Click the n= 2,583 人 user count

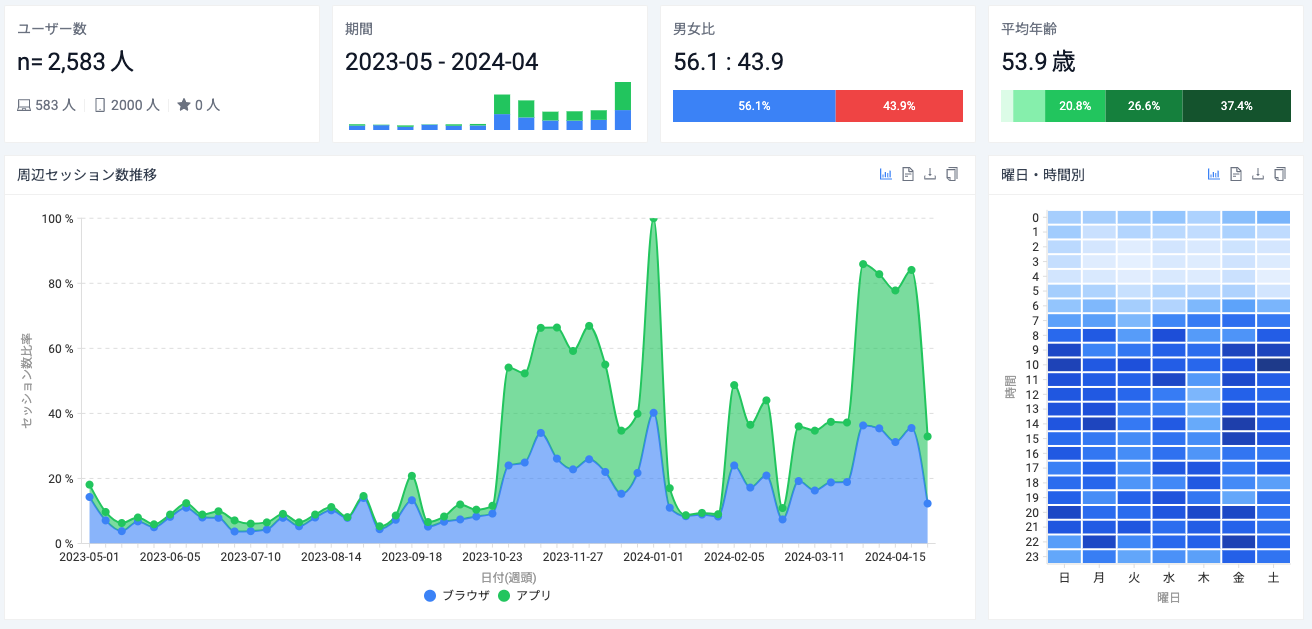pyautogui.click(x=76, y=62)
